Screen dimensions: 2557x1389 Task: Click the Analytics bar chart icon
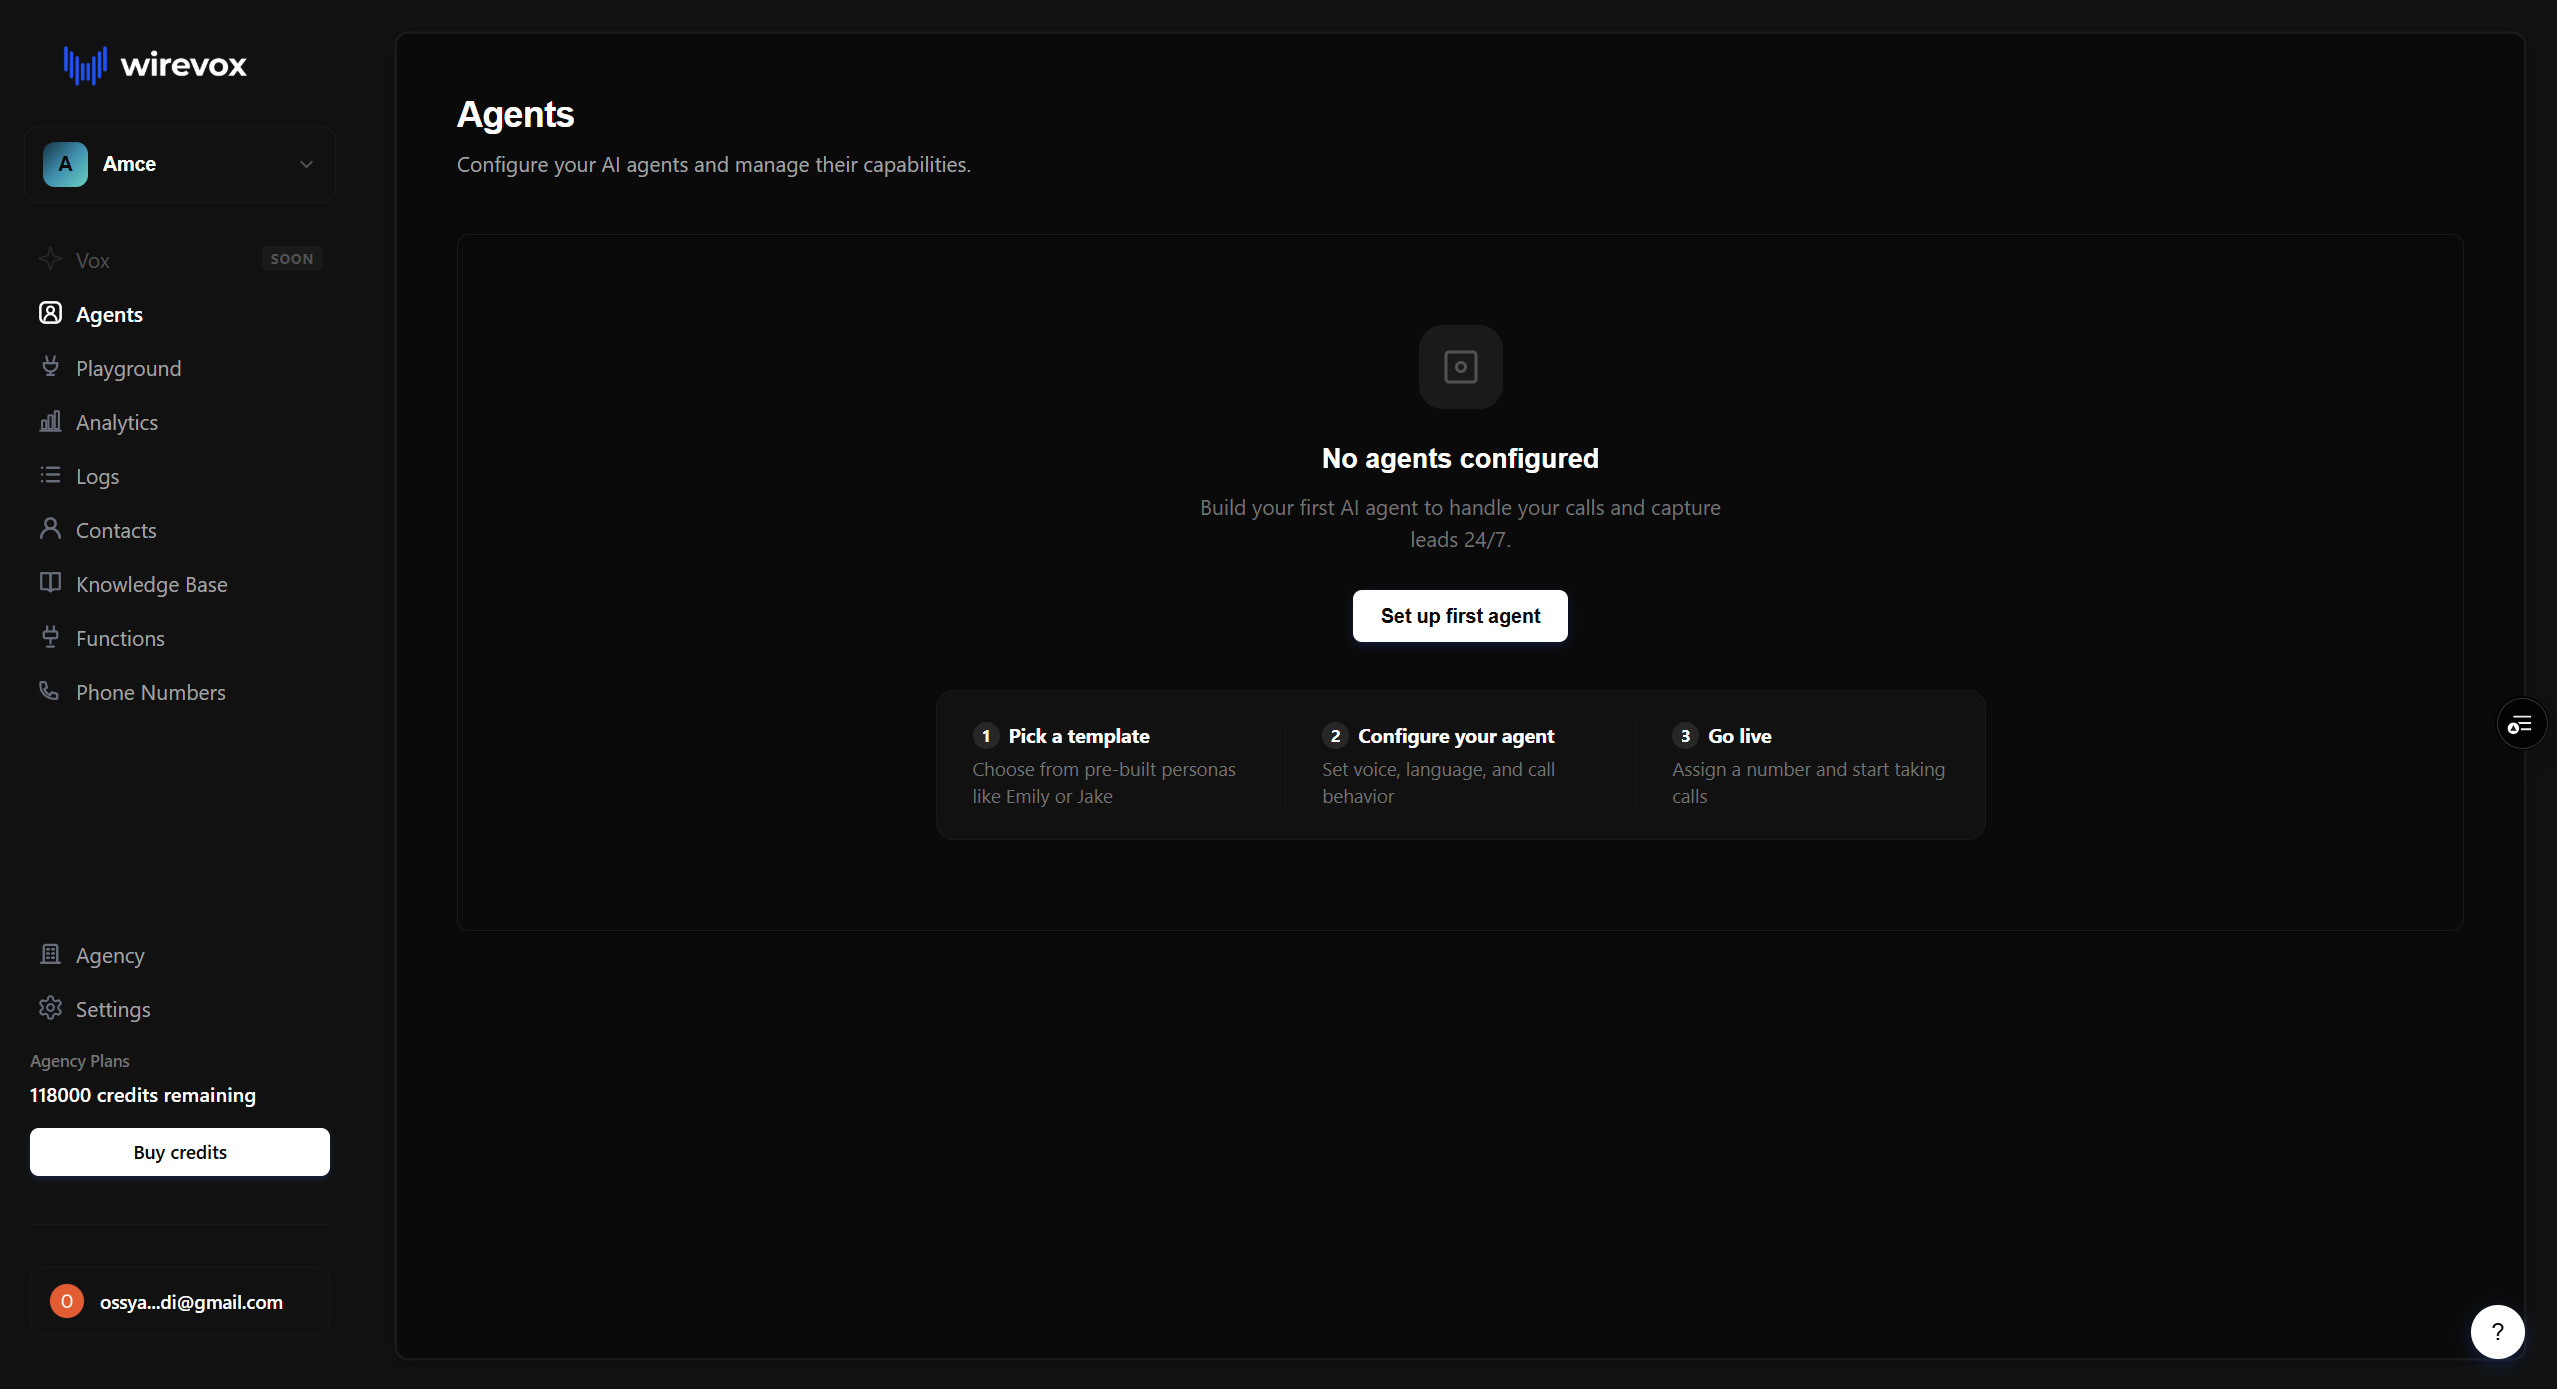pyautogui.click(x=50, y=421)
